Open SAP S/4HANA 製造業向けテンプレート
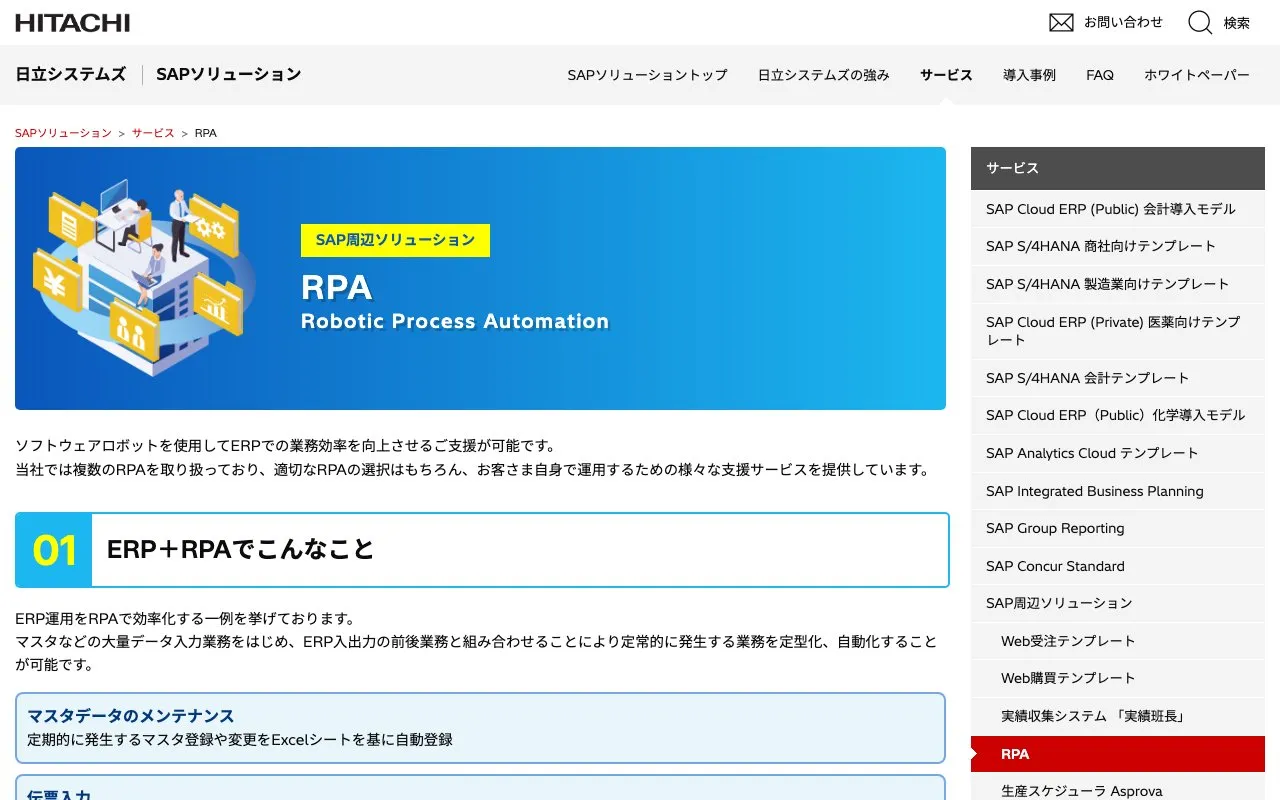This screenshot has height=800, width=1280. point(1118,284)
